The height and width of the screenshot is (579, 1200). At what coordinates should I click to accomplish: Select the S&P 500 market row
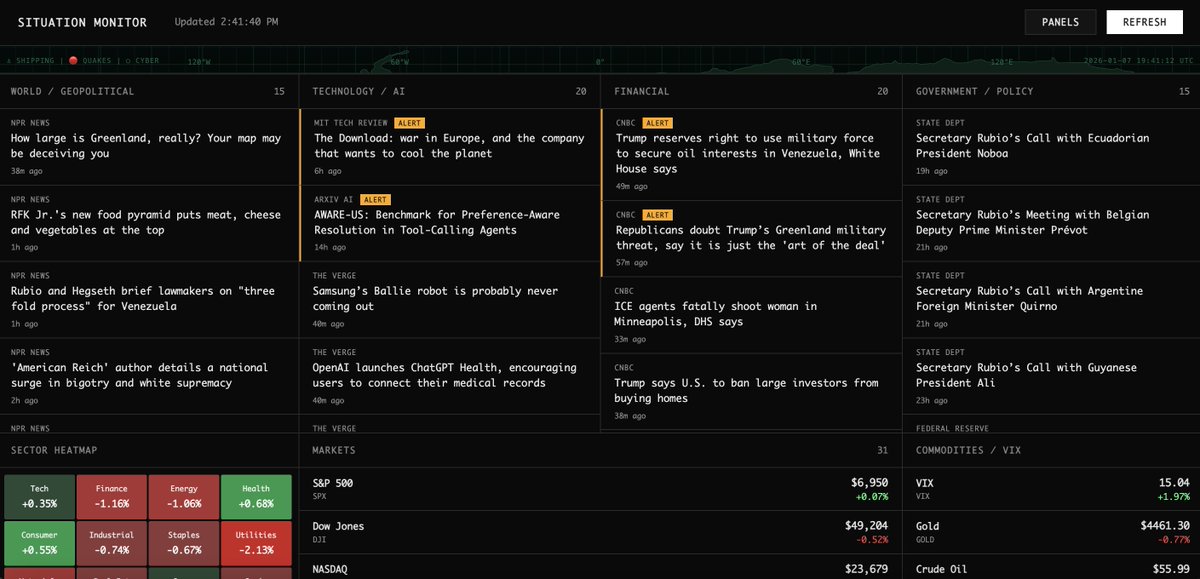click(600, 489)
